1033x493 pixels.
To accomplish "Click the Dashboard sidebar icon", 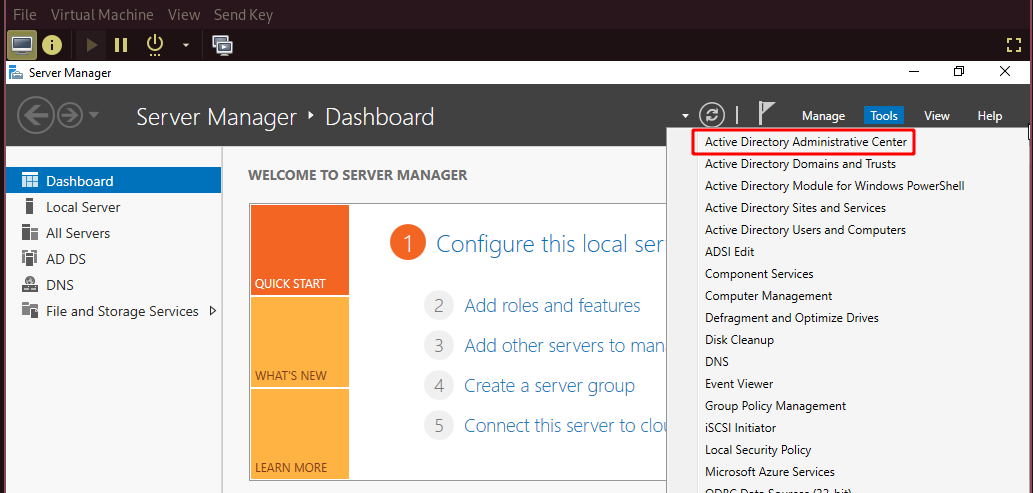I will [x=30, y=181].
